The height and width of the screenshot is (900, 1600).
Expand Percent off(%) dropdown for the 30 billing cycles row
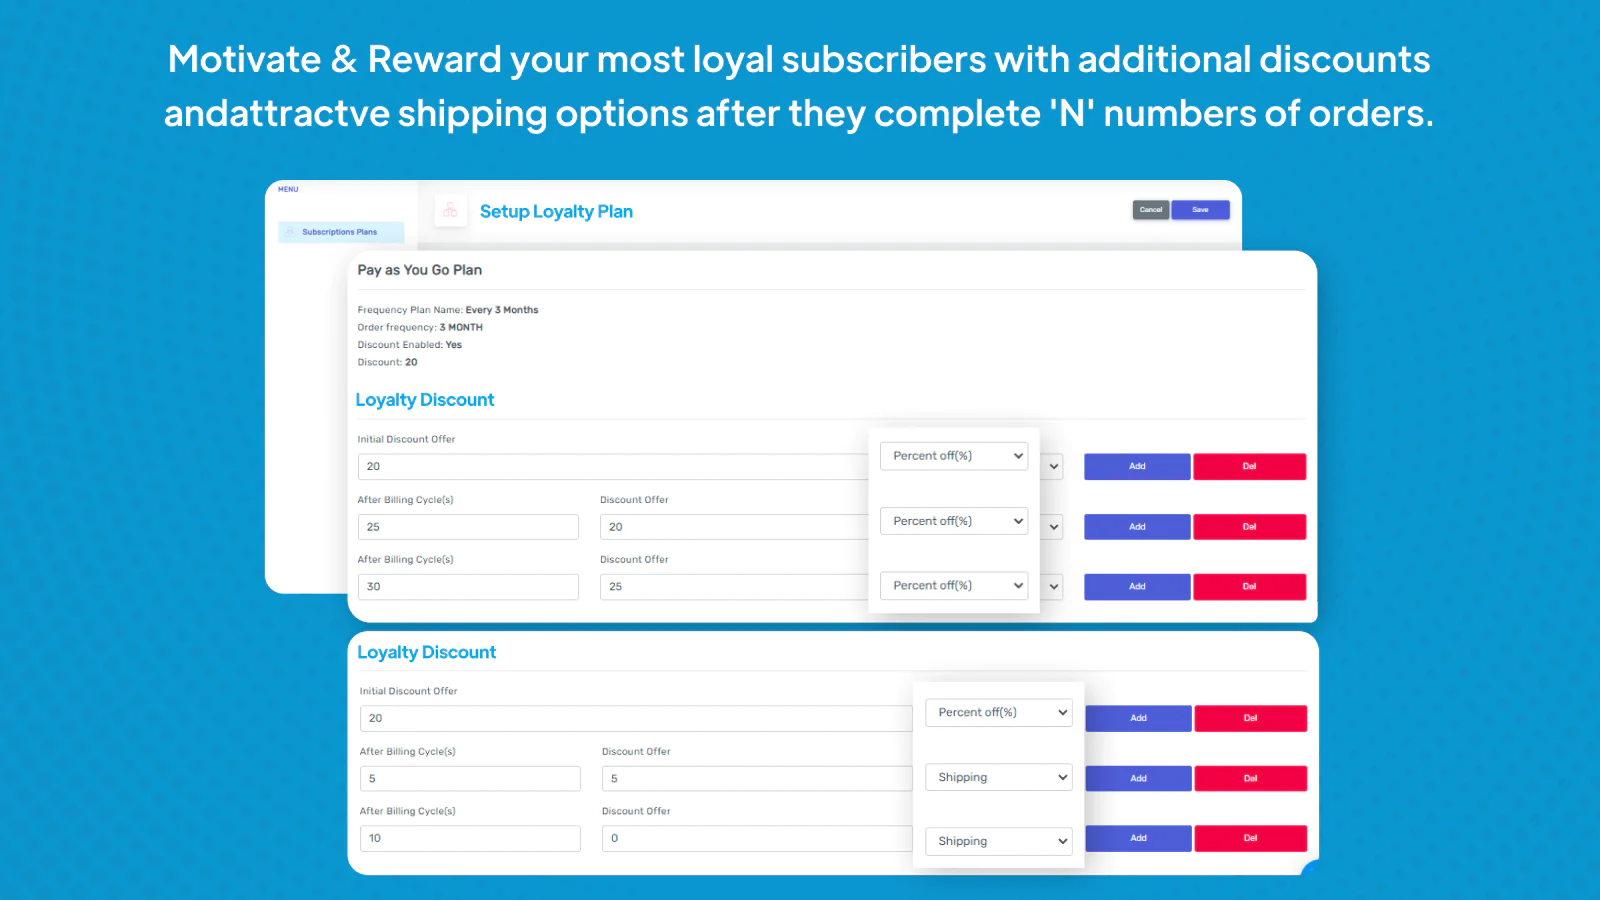[x=954, y=586]
